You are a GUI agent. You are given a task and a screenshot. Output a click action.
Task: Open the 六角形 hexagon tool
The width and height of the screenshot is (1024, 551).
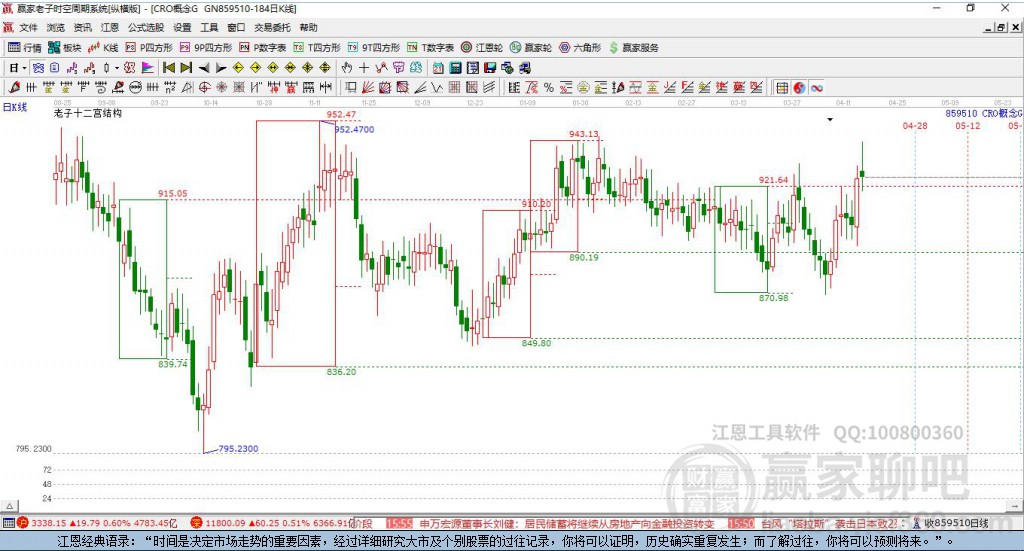(x=580, y=48)
